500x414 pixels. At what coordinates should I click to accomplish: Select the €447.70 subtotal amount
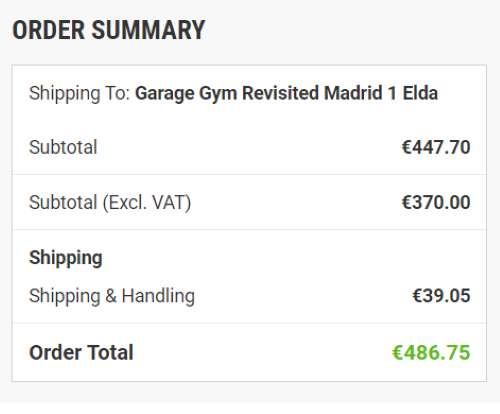(x=436, y=147)
